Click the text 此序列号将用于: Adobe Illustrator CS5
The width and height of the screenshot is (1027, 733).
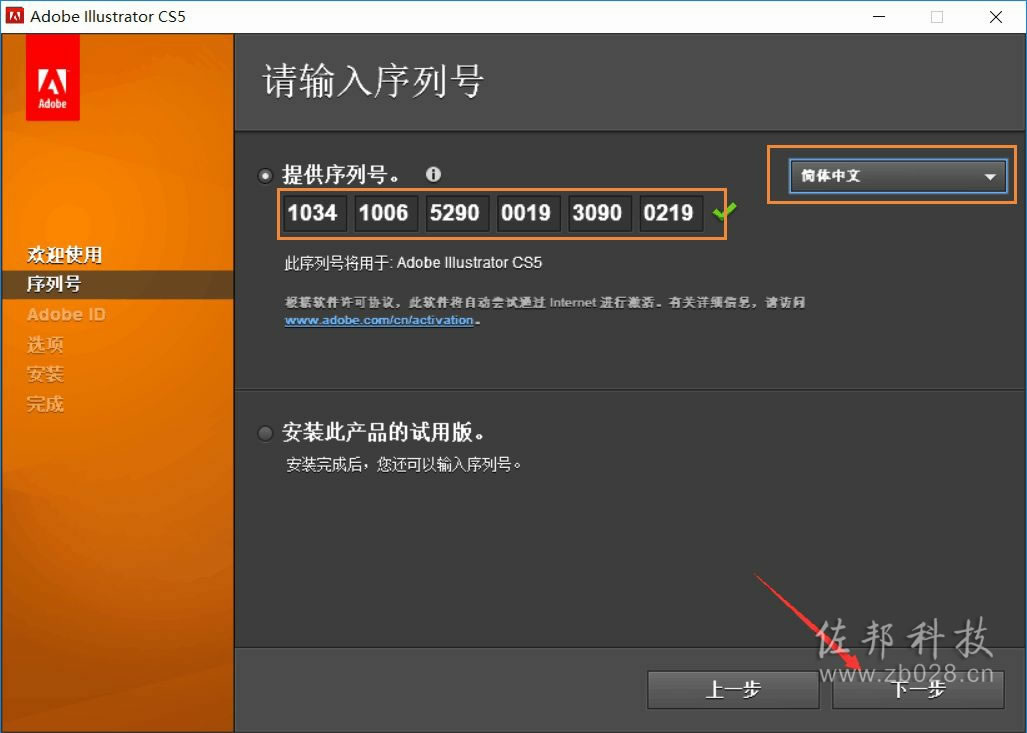click(x=413, y=263)
